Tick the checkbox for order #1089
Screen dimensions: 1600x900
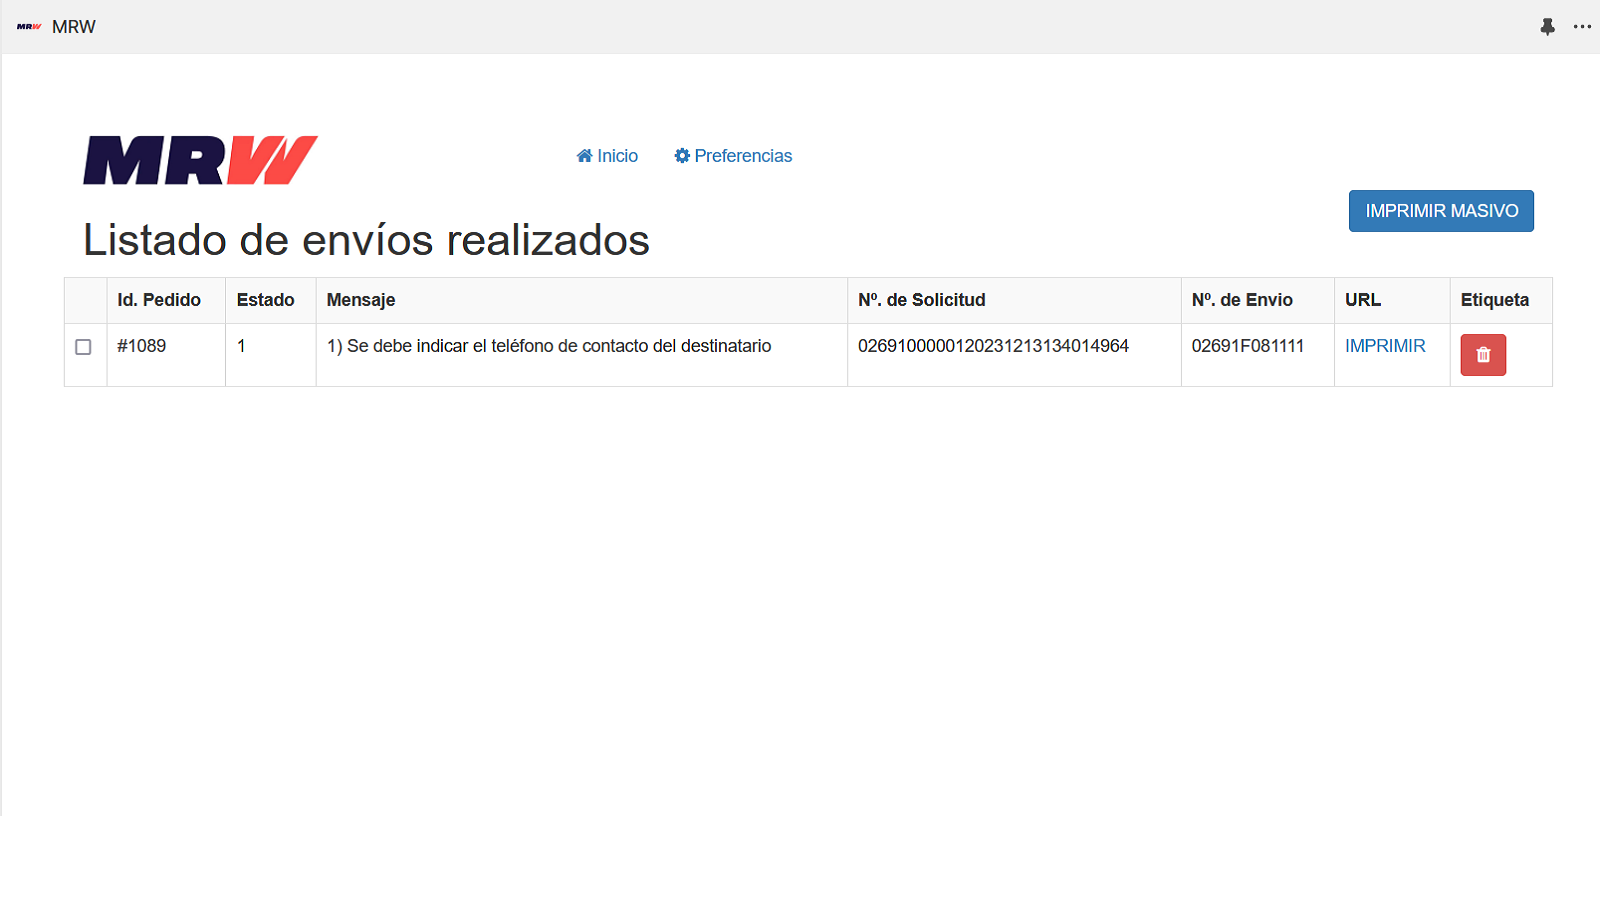[x=84, y=347]
